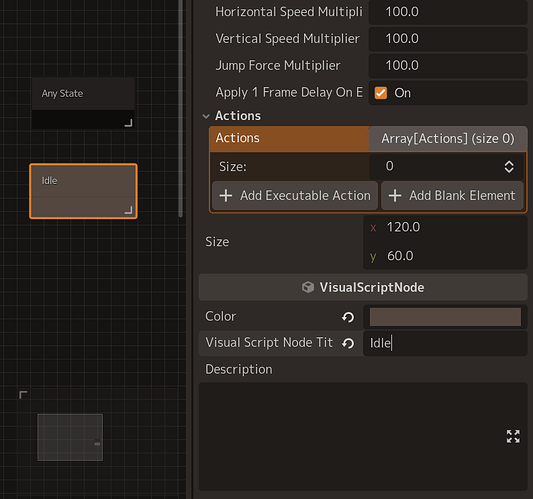Click the minimap corner handle icon
Image resolution: width=533 pixels, height=499 pixels.
pos(23,395)
